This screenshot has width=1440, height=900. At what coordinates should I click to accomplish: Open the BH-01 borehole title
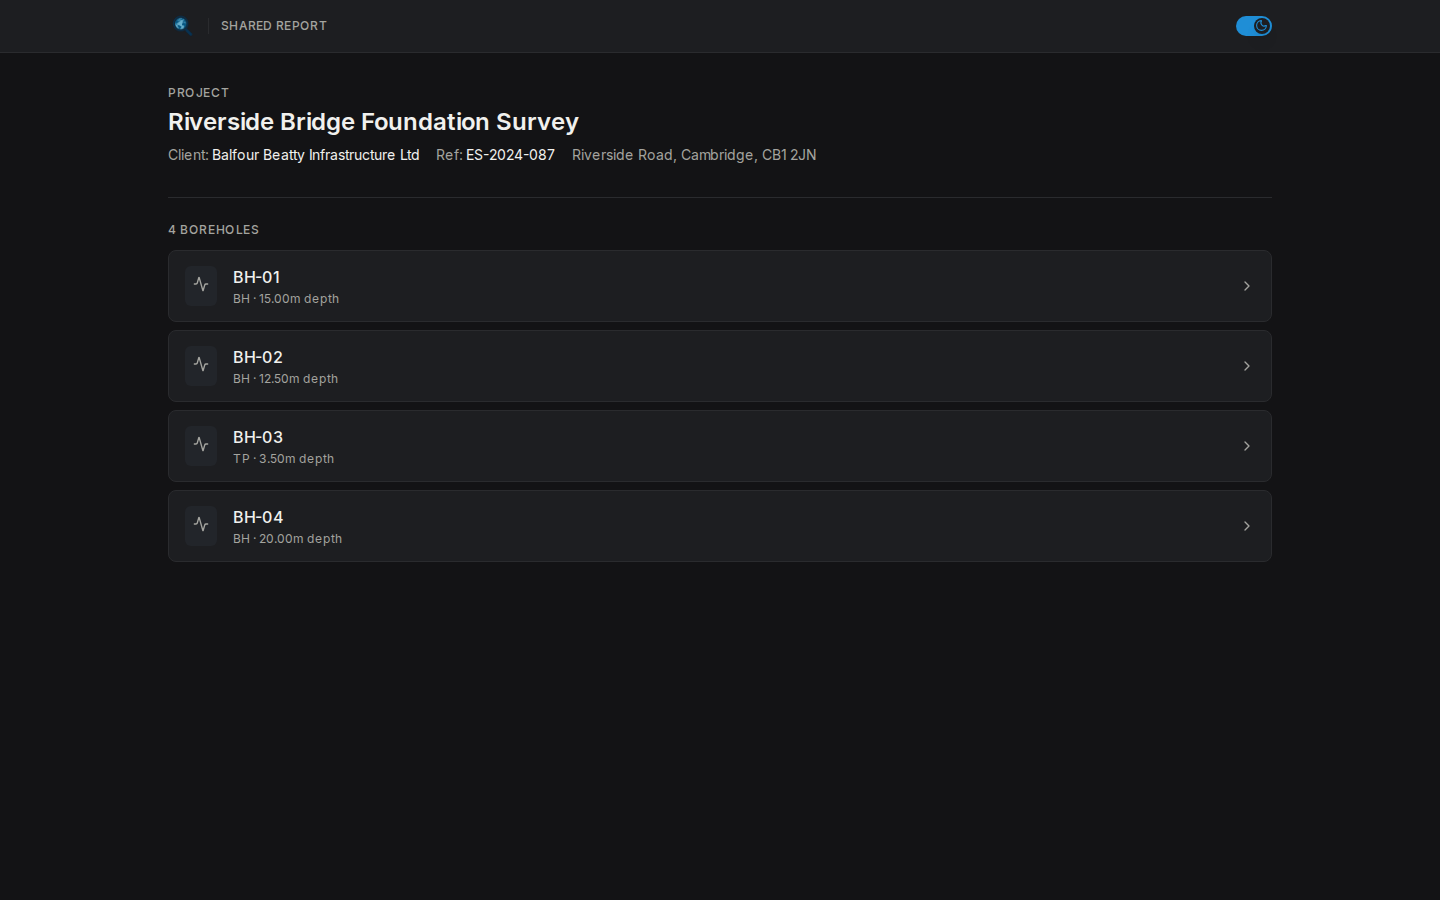pos(256,277)
